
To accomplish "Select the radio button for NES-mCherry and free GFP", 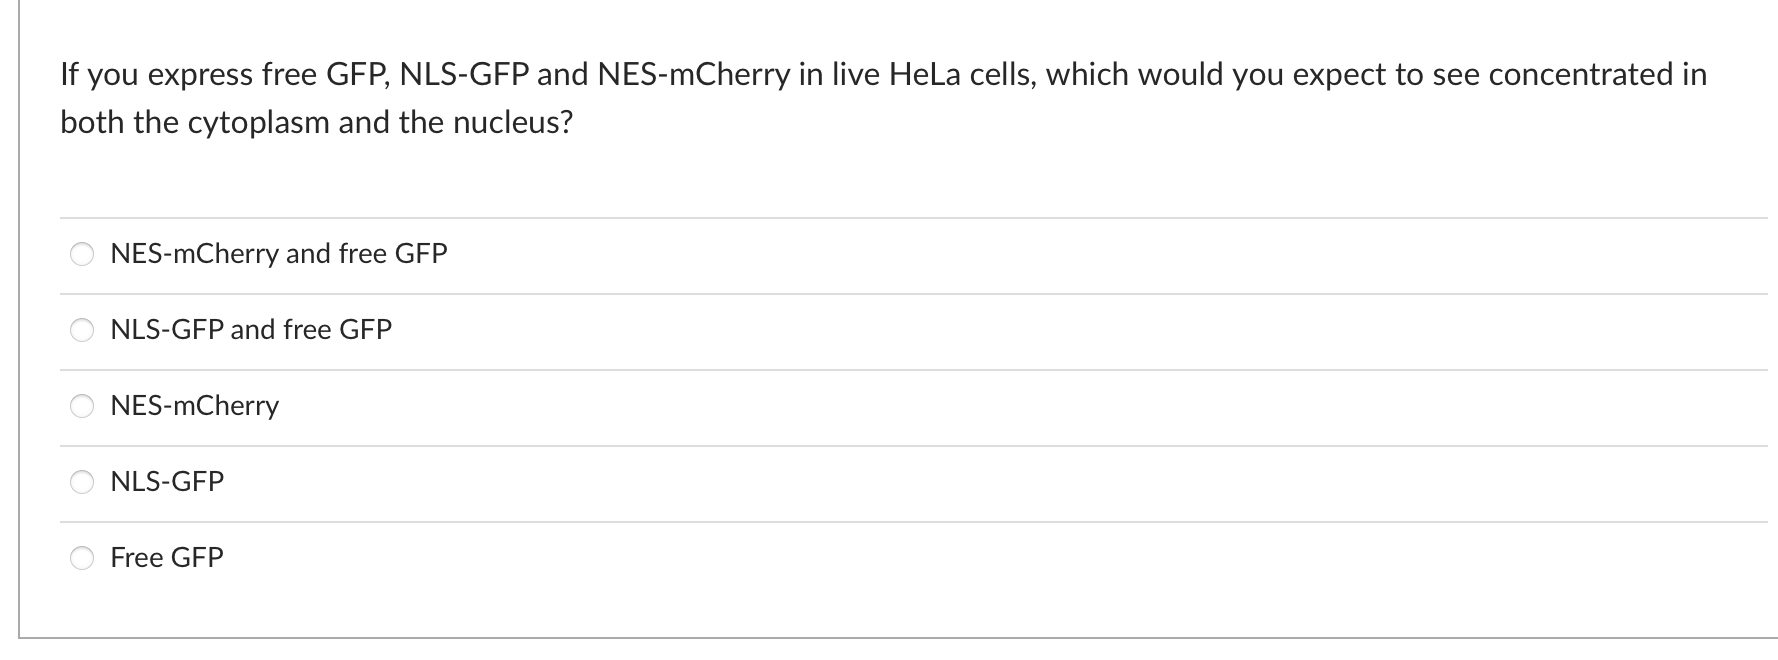I will [84, 254].
